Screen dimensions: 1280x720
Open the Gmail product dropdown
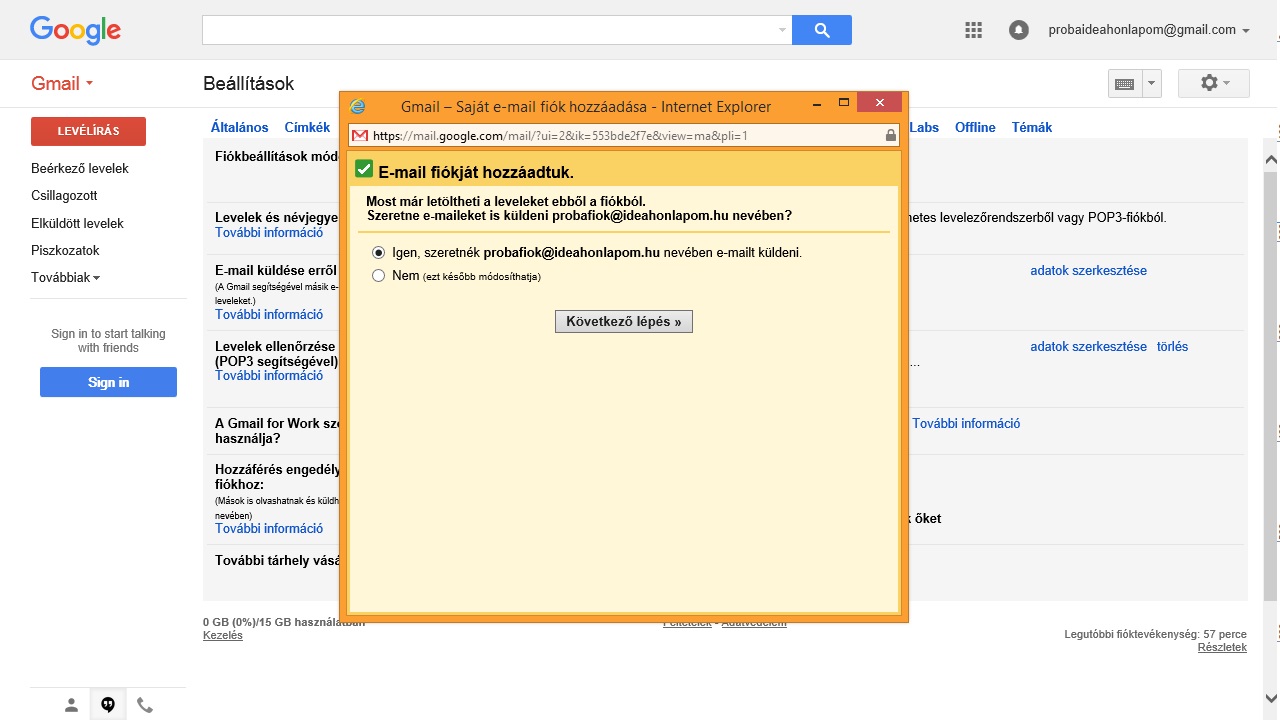[x=62, y=83]
